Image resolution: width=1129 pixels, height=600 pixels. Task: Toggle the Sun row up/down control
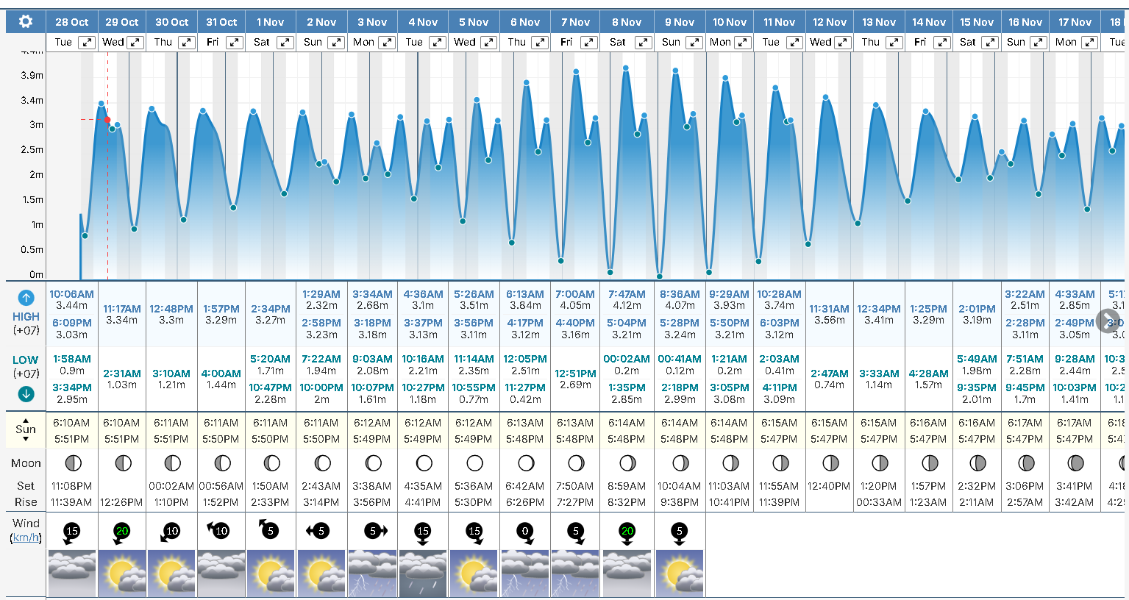click(x=25, y=432)
